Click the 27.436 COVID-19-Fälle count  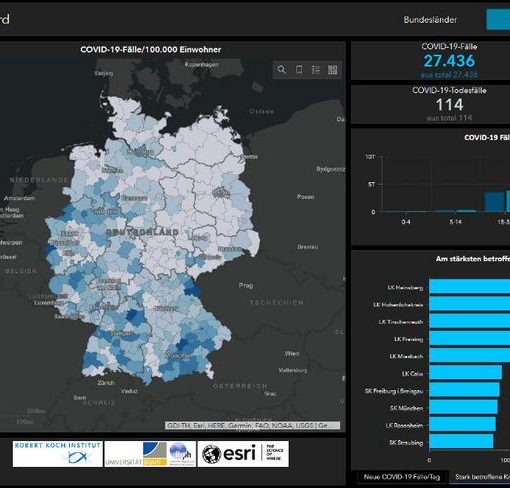(449, 61)
